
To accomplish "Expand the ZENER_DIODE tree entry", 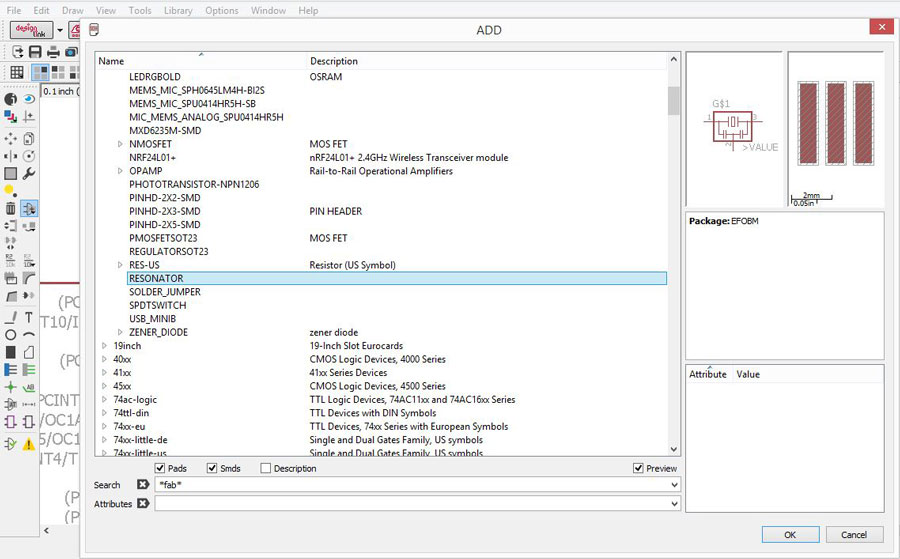I will [120, 332].
